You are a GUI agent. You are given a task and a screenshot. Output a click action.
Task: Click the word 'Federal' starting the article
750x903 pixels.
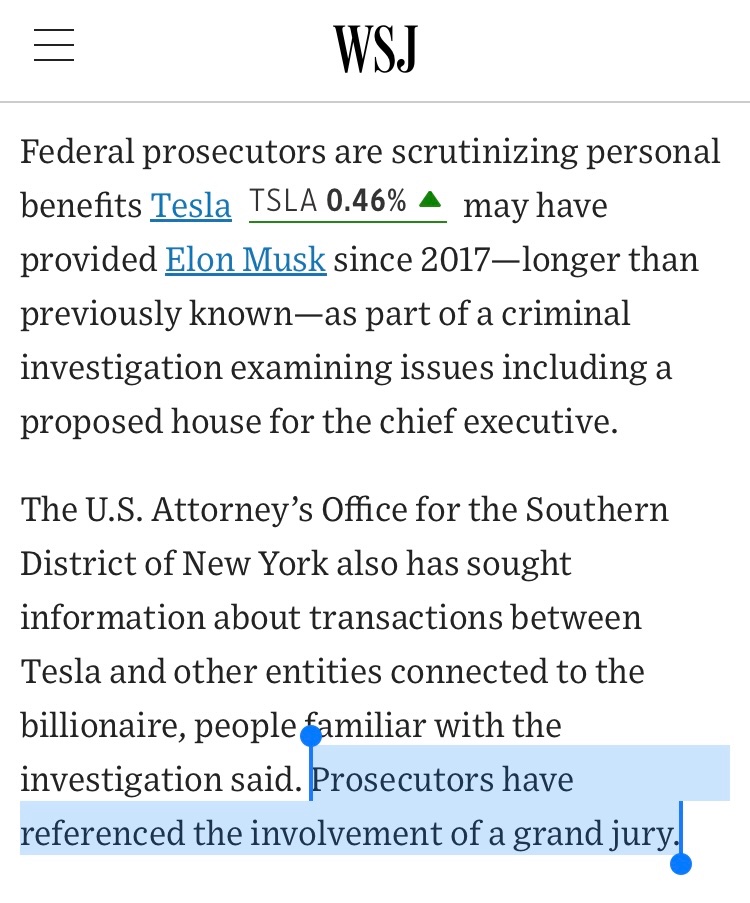pos(77,151)
